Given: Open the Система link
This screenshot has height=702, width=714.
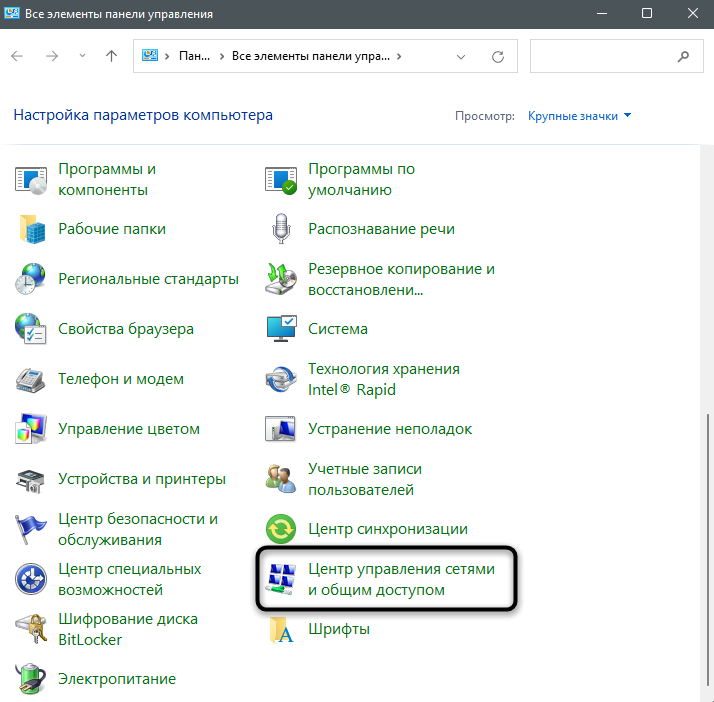Looking at the screenshot, I should 338,329.
